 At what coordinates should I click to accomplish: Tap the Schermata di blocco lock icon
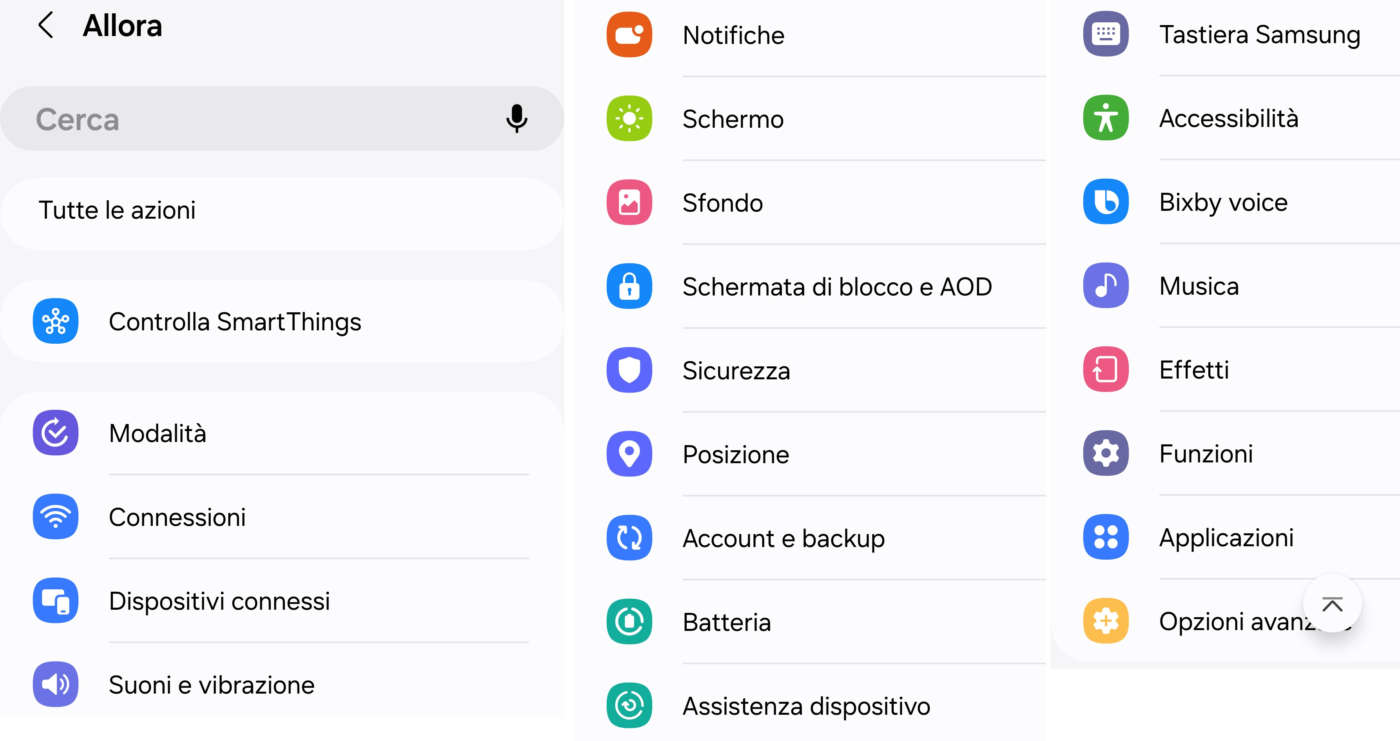[629, 287]
